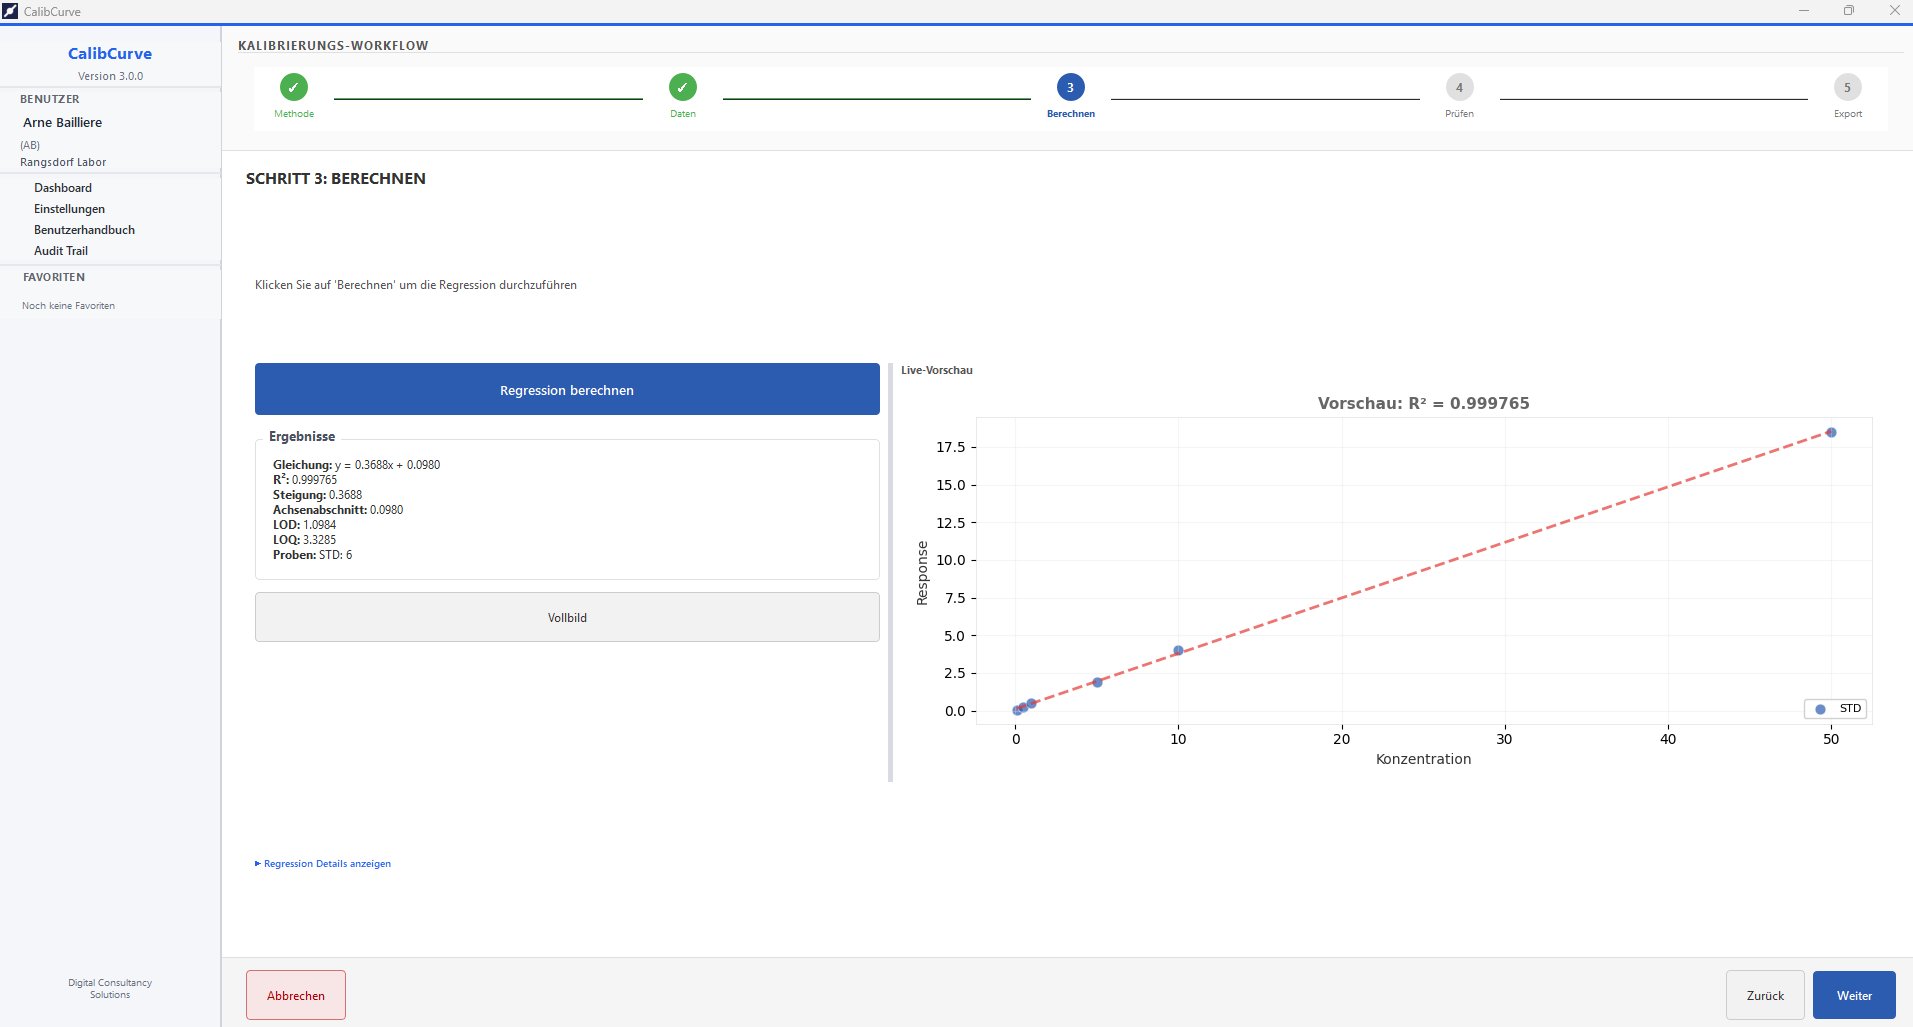Open the Audit Trail page
This screenshot has width=1913, height=1027.
coord(61,251)
